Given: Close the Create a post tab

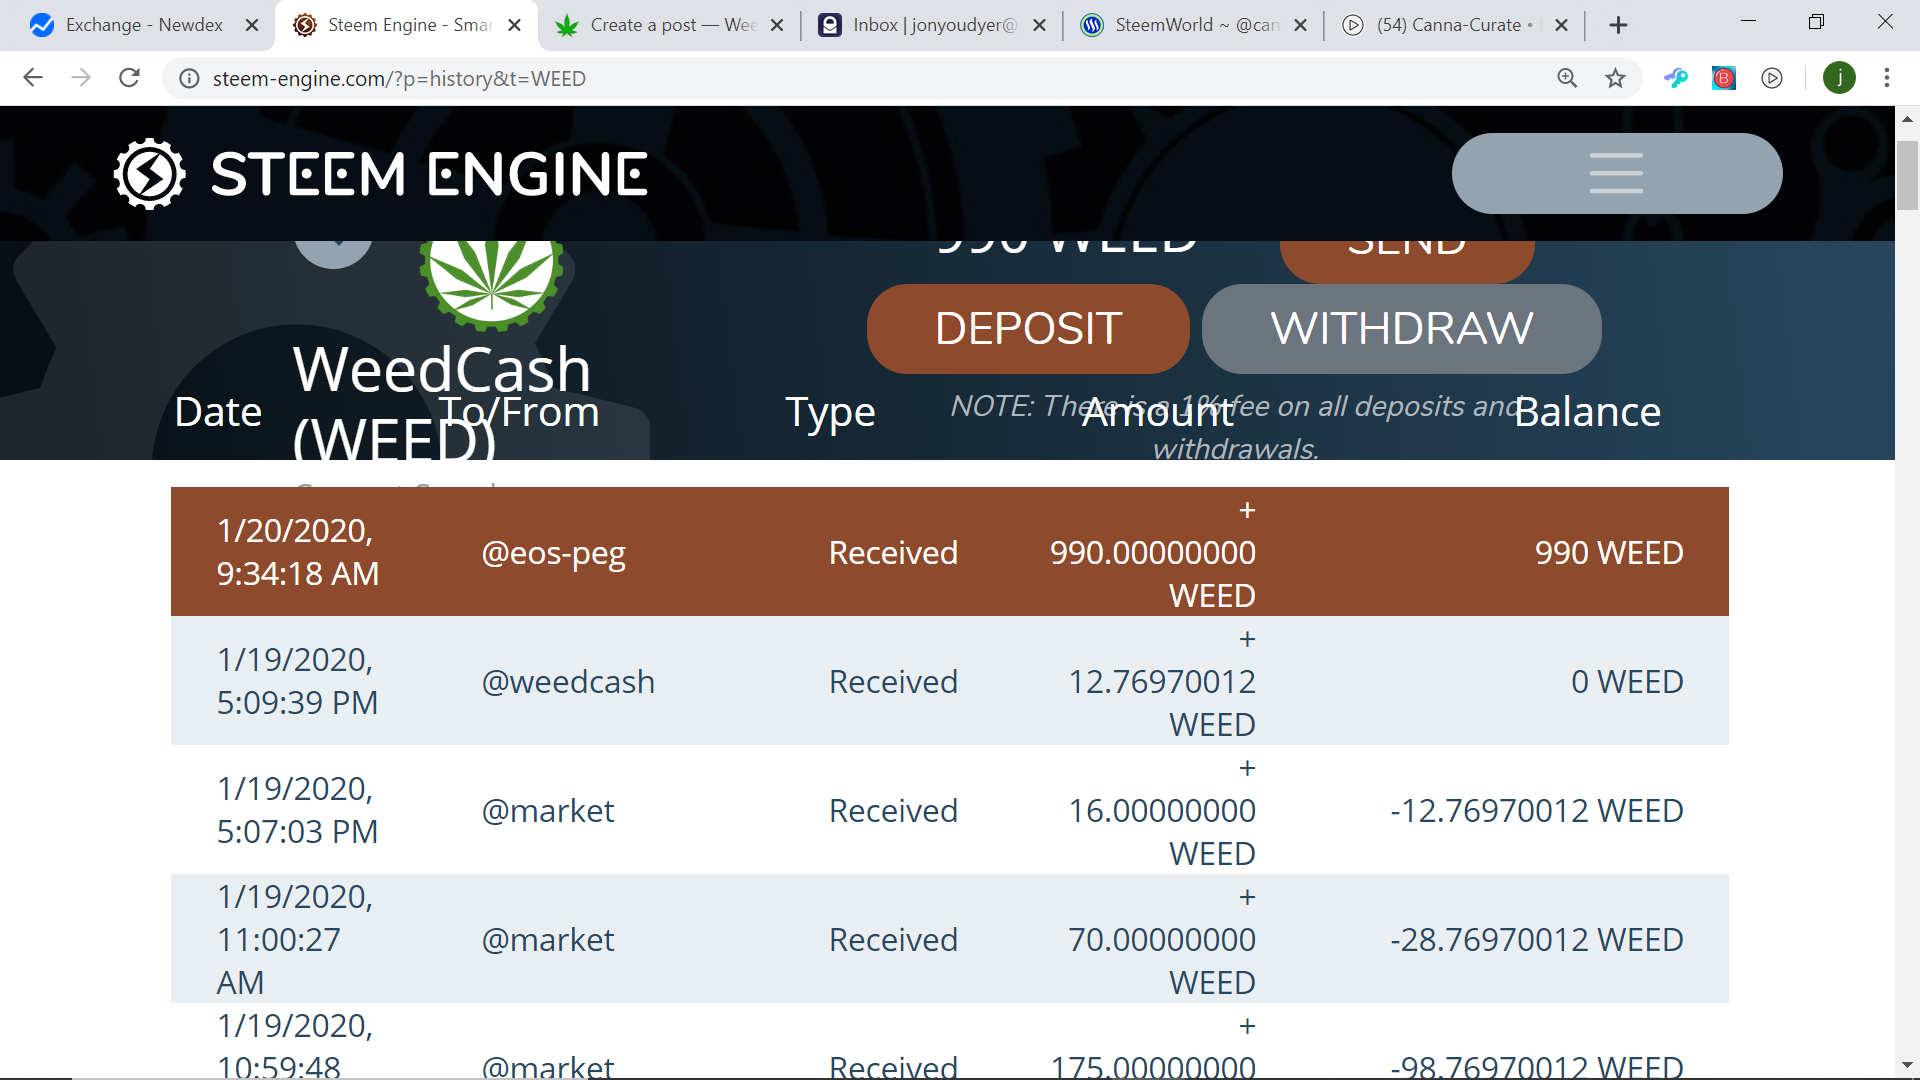Looking at the screenshot, I should coord(777,25).
